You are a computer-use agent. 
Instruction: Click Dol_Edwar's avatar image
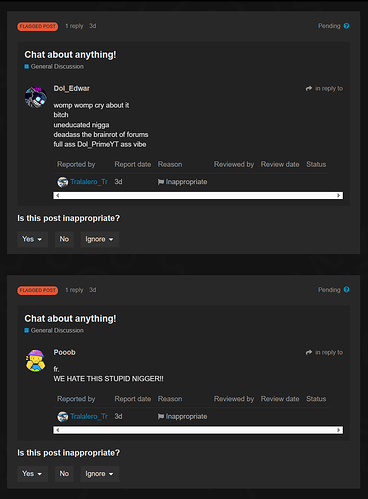coord(36,97)
